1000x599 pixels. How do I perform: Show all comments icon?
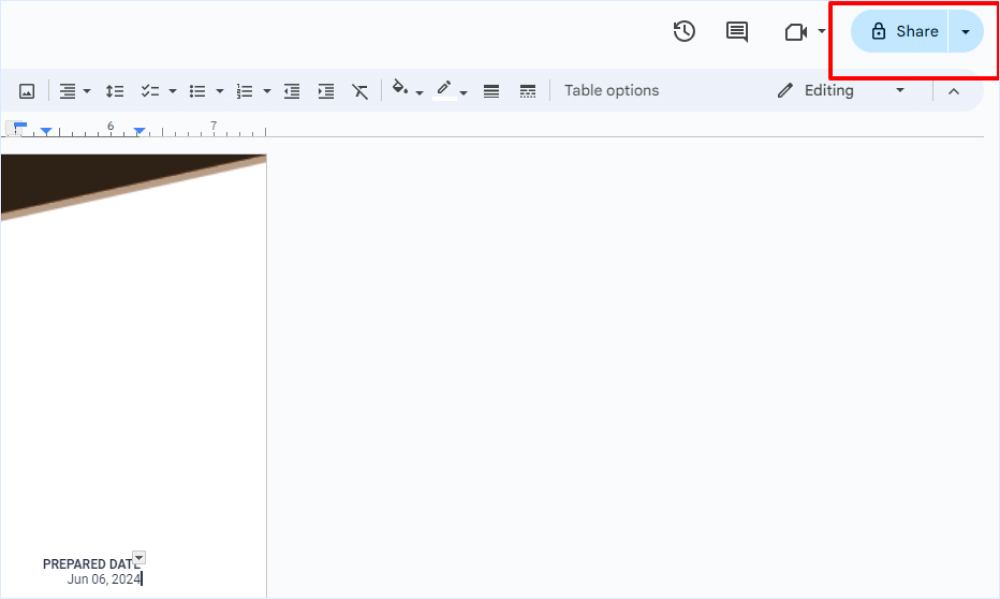[x=737, y=32]
